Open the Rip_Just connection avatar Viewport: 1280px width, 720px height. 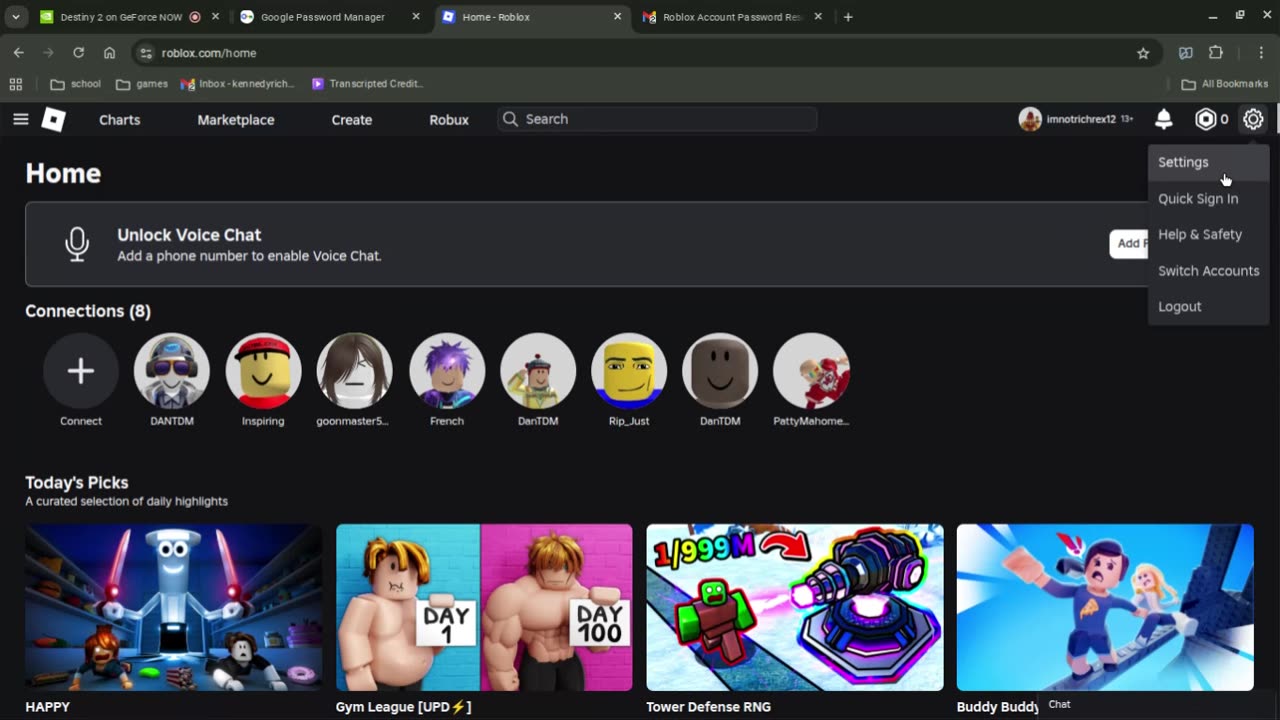coord(629,371)
